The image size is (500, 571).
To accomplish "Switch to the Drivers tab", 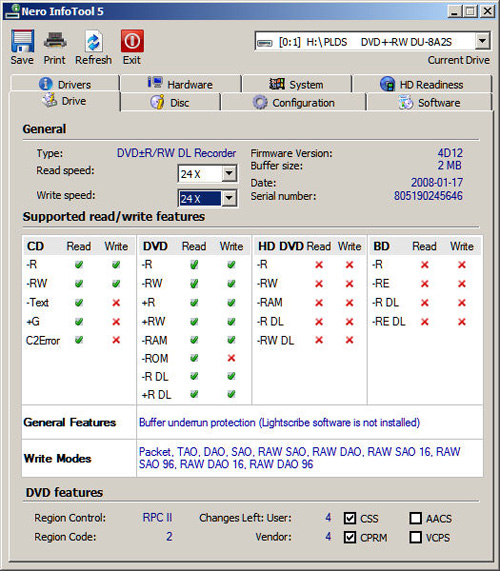I will pyautogui.click(x=65, y=84).
